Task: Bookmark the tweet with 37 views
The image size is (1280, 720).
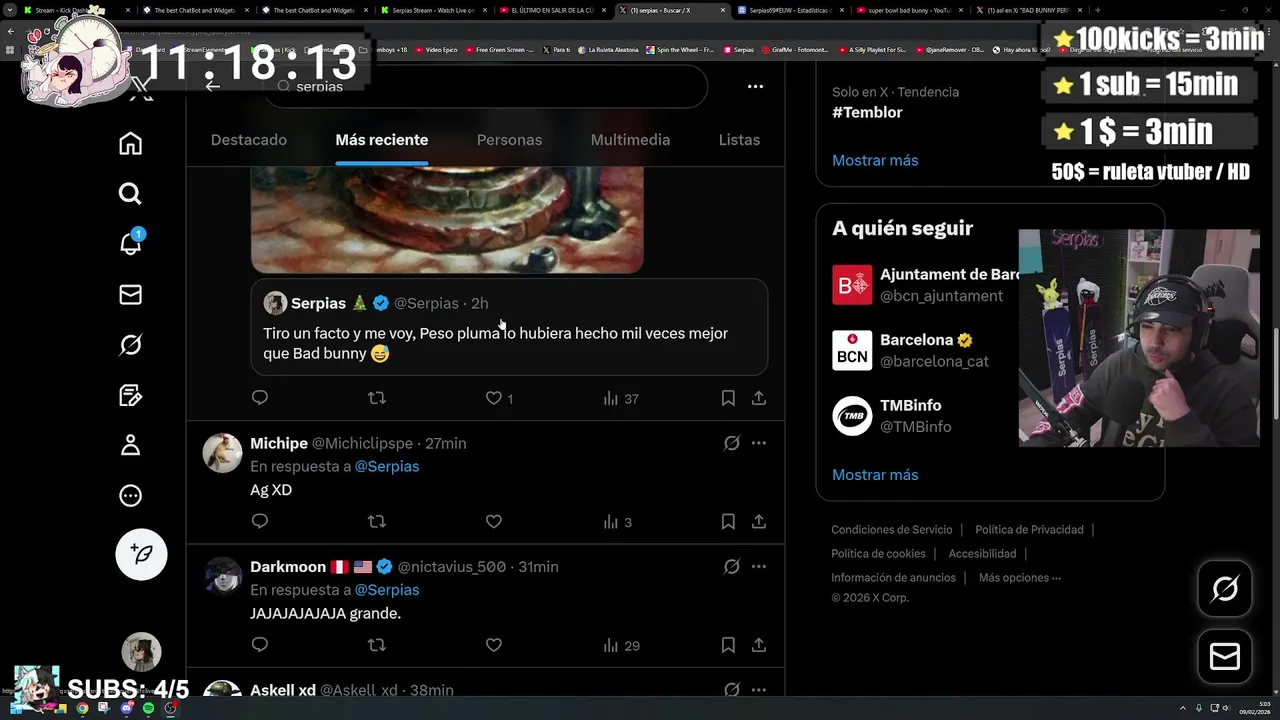Action: coord(728,398)
